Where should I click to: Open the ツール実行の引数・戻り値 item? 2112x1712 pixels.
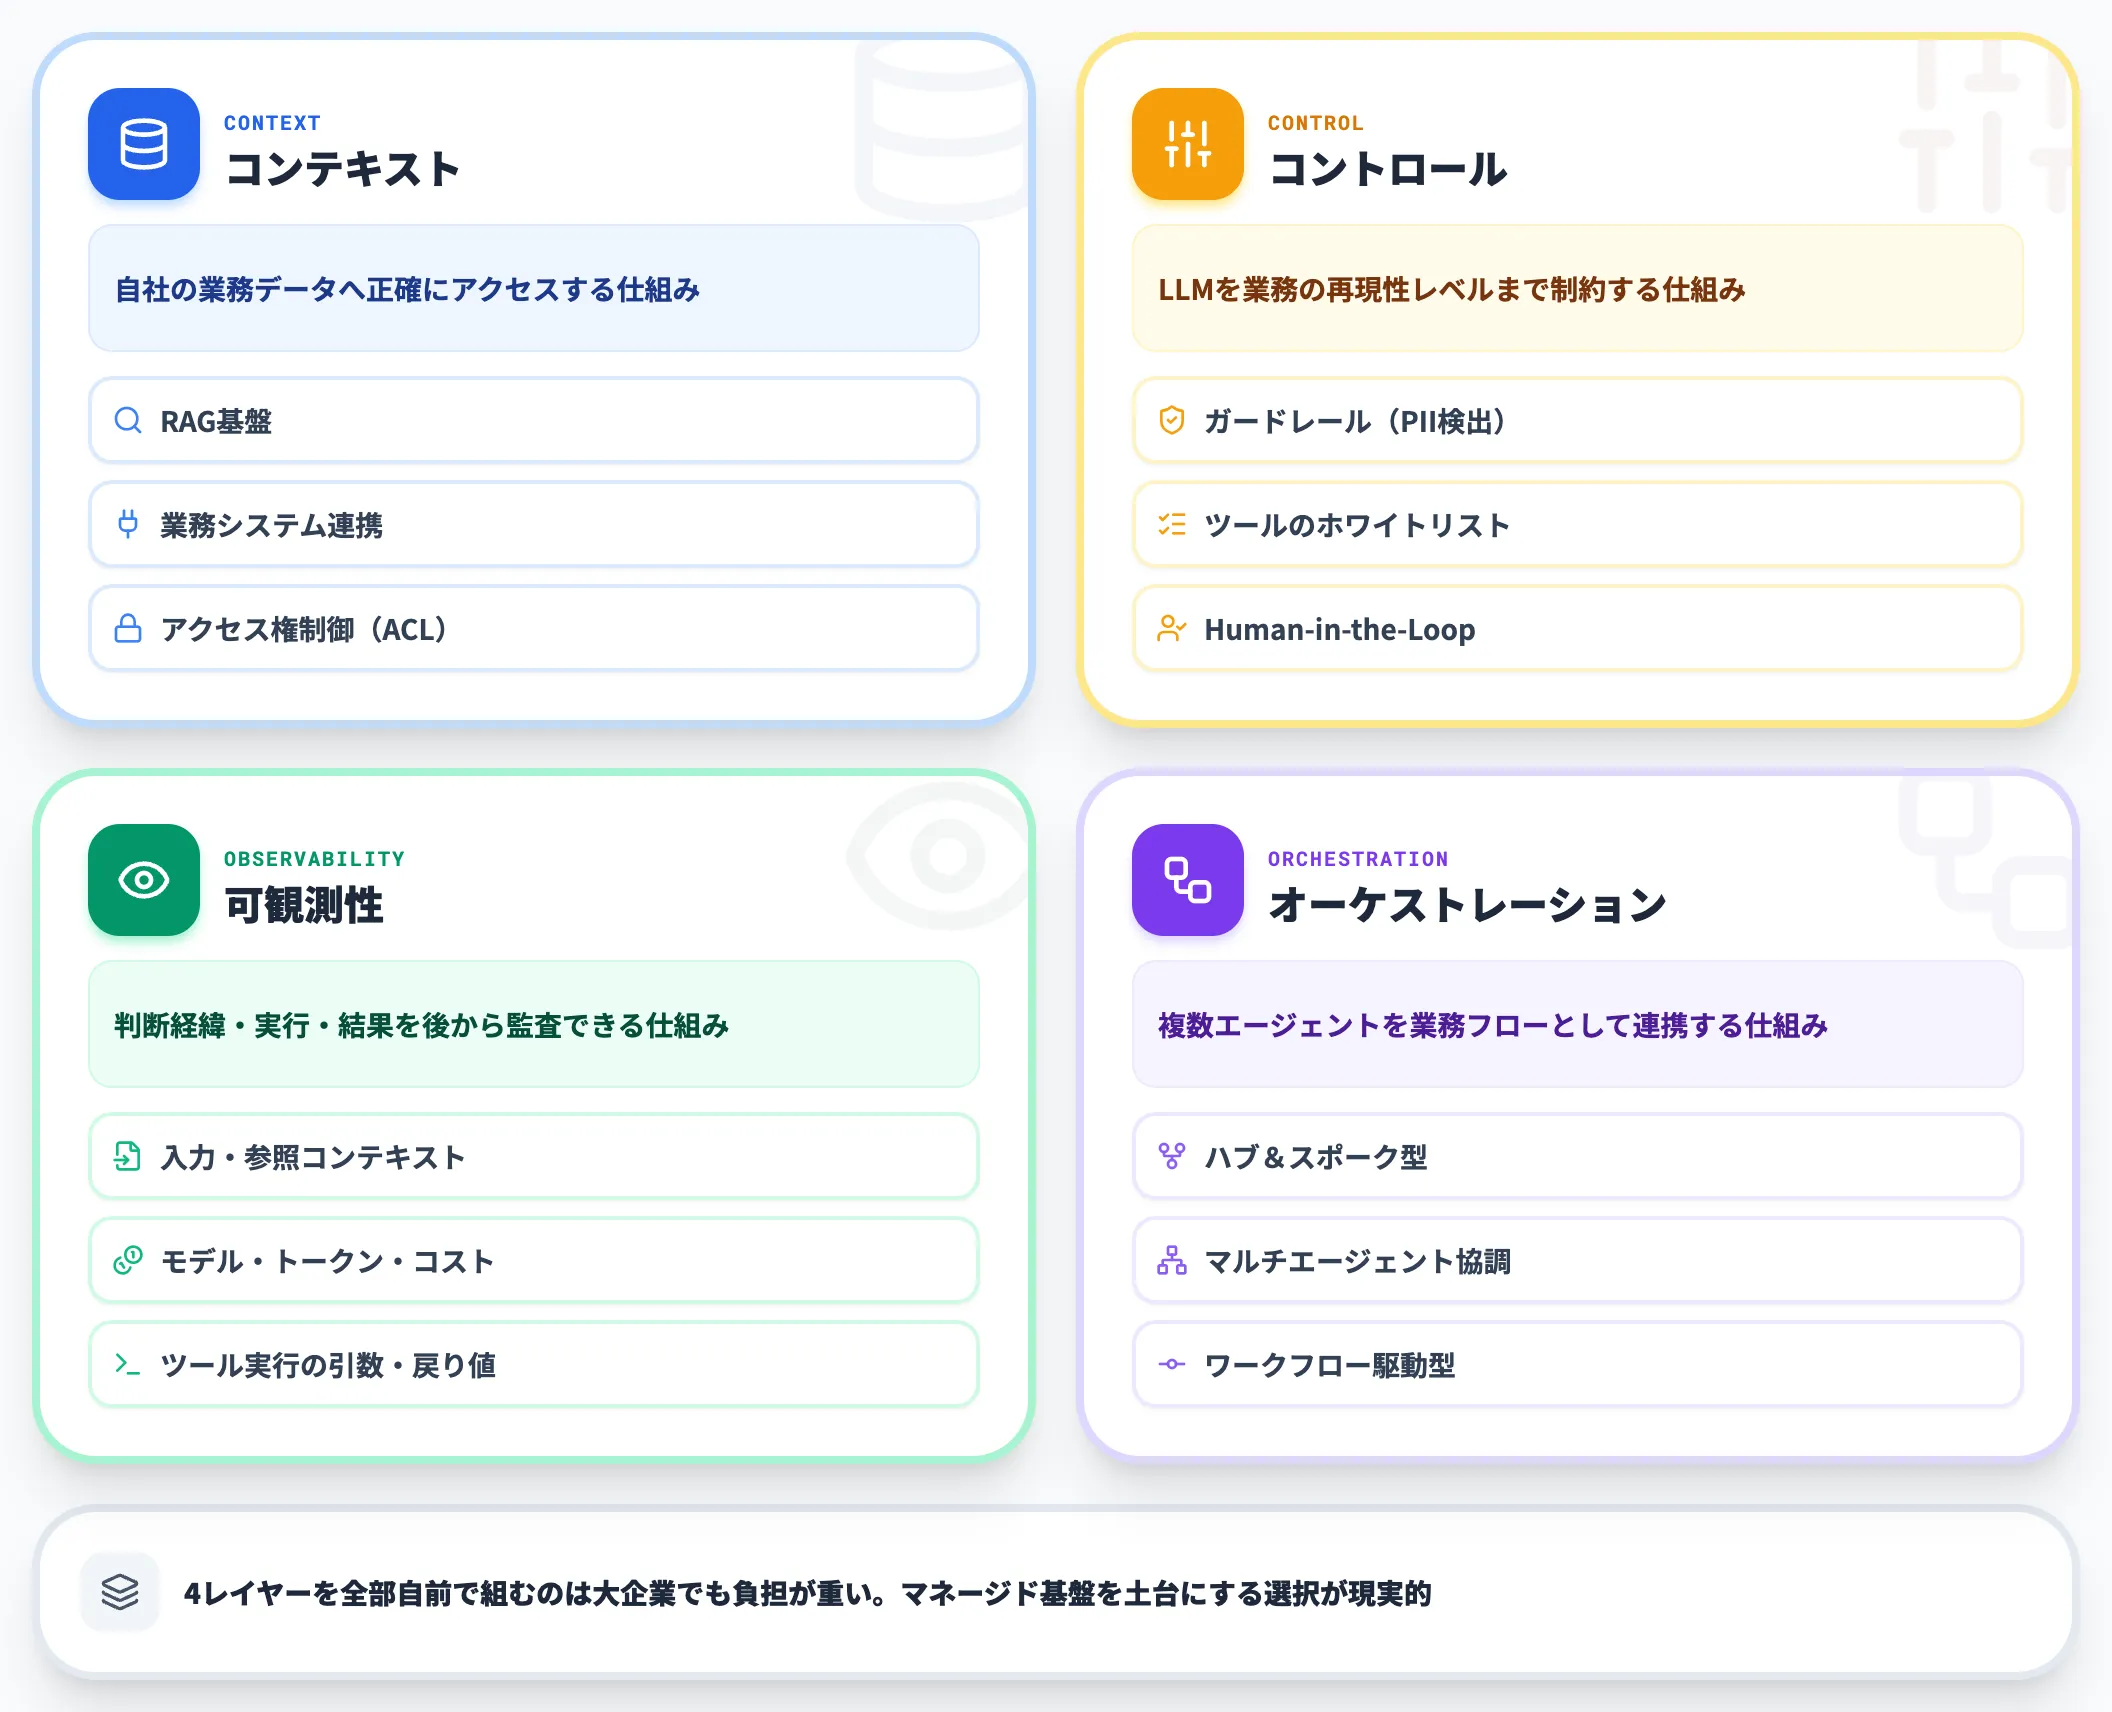click(534, 1365)
